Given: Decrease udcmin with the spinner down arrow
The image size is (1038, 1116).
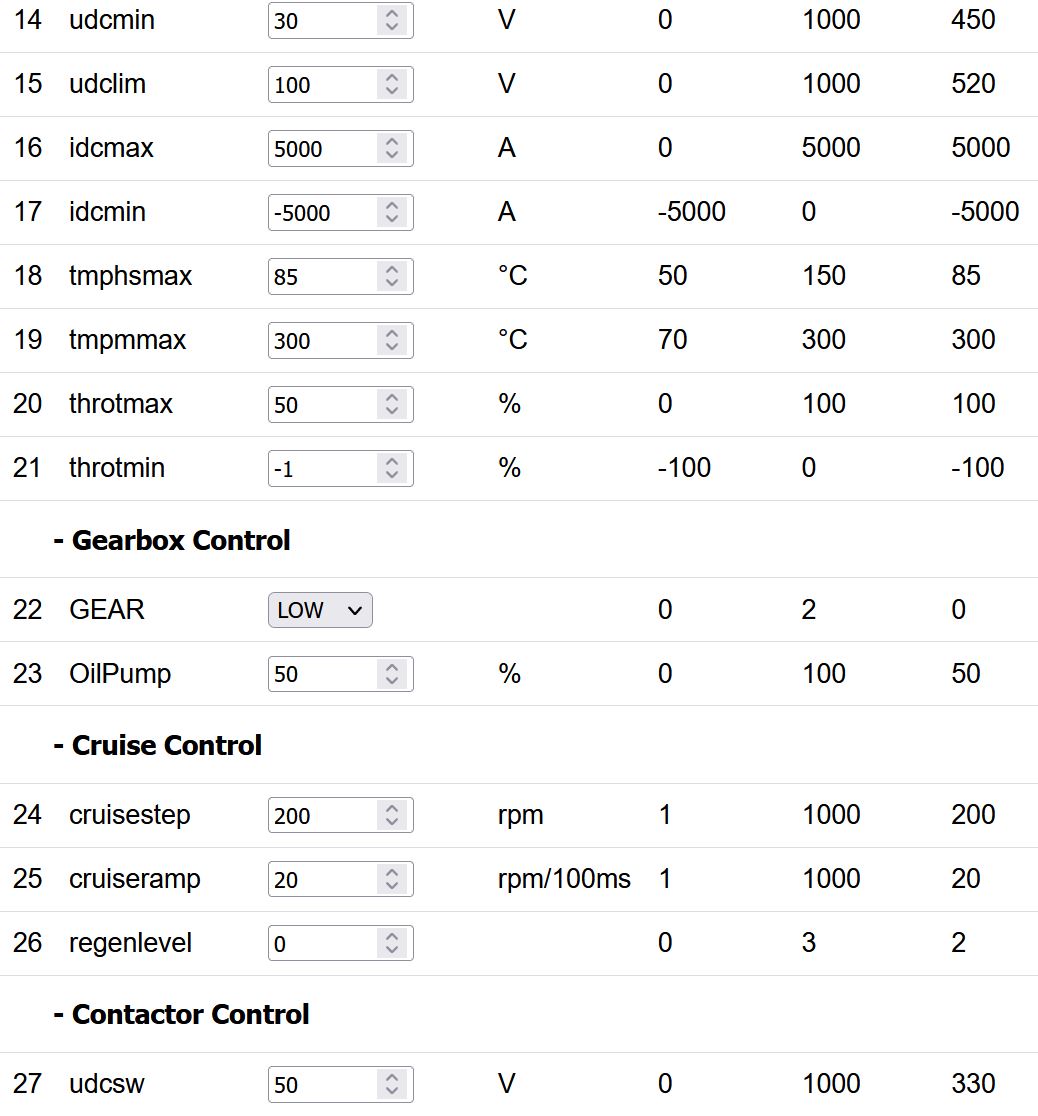Looking at the screenshot, I should pyautogui.click(x=392, y=27).
